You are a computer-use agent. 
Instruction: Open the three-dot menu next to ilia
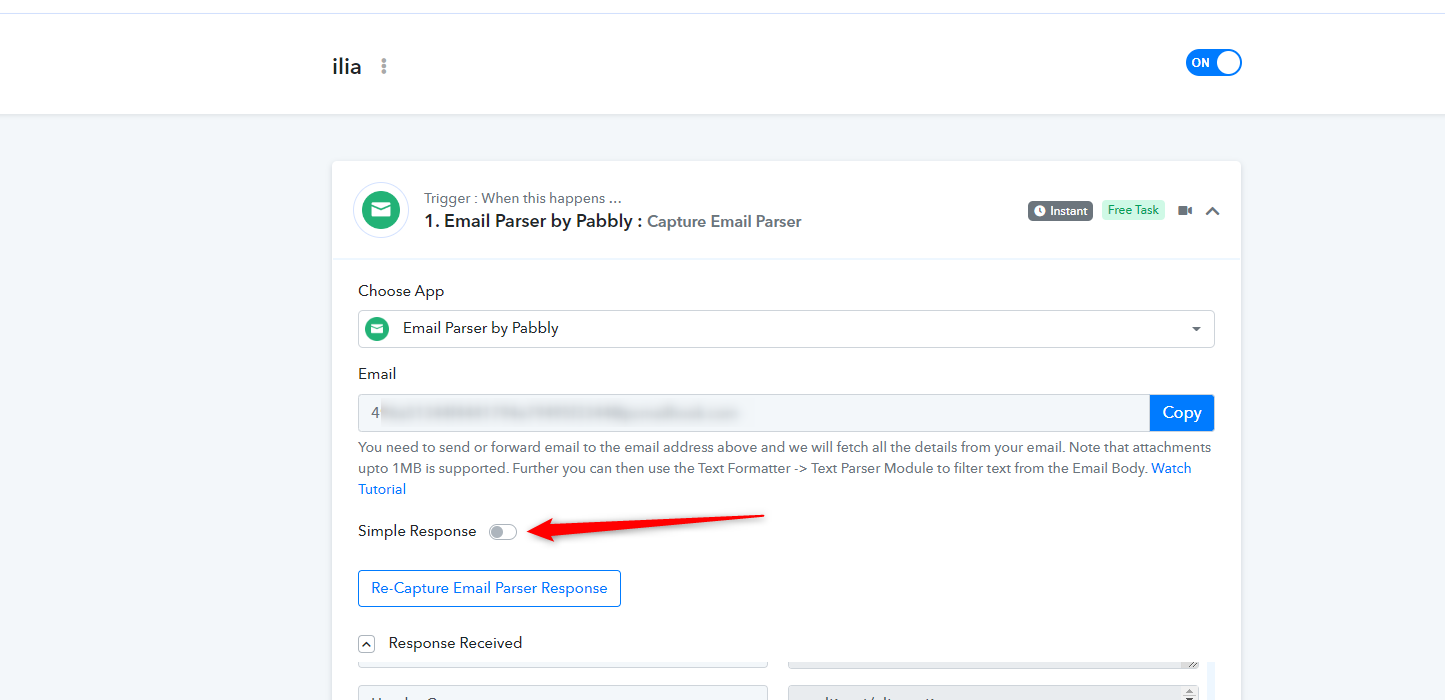384,66
